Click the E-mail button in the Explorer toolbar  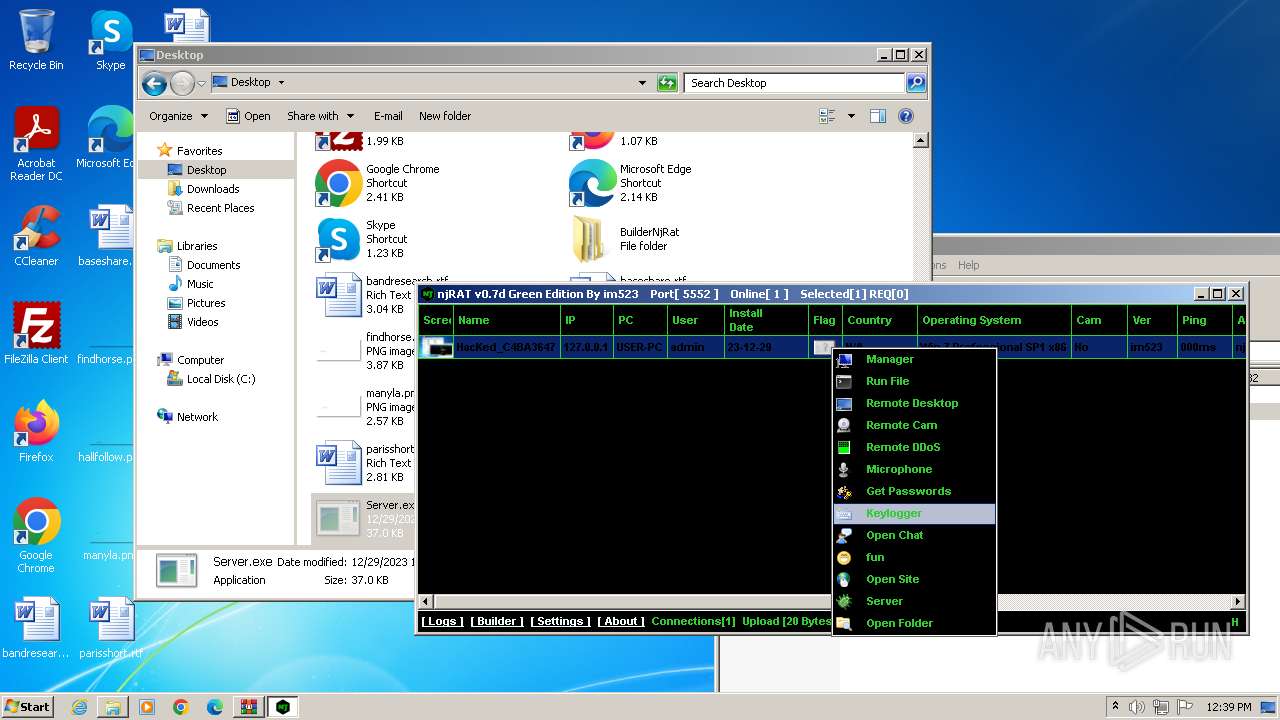coord(388,116)
